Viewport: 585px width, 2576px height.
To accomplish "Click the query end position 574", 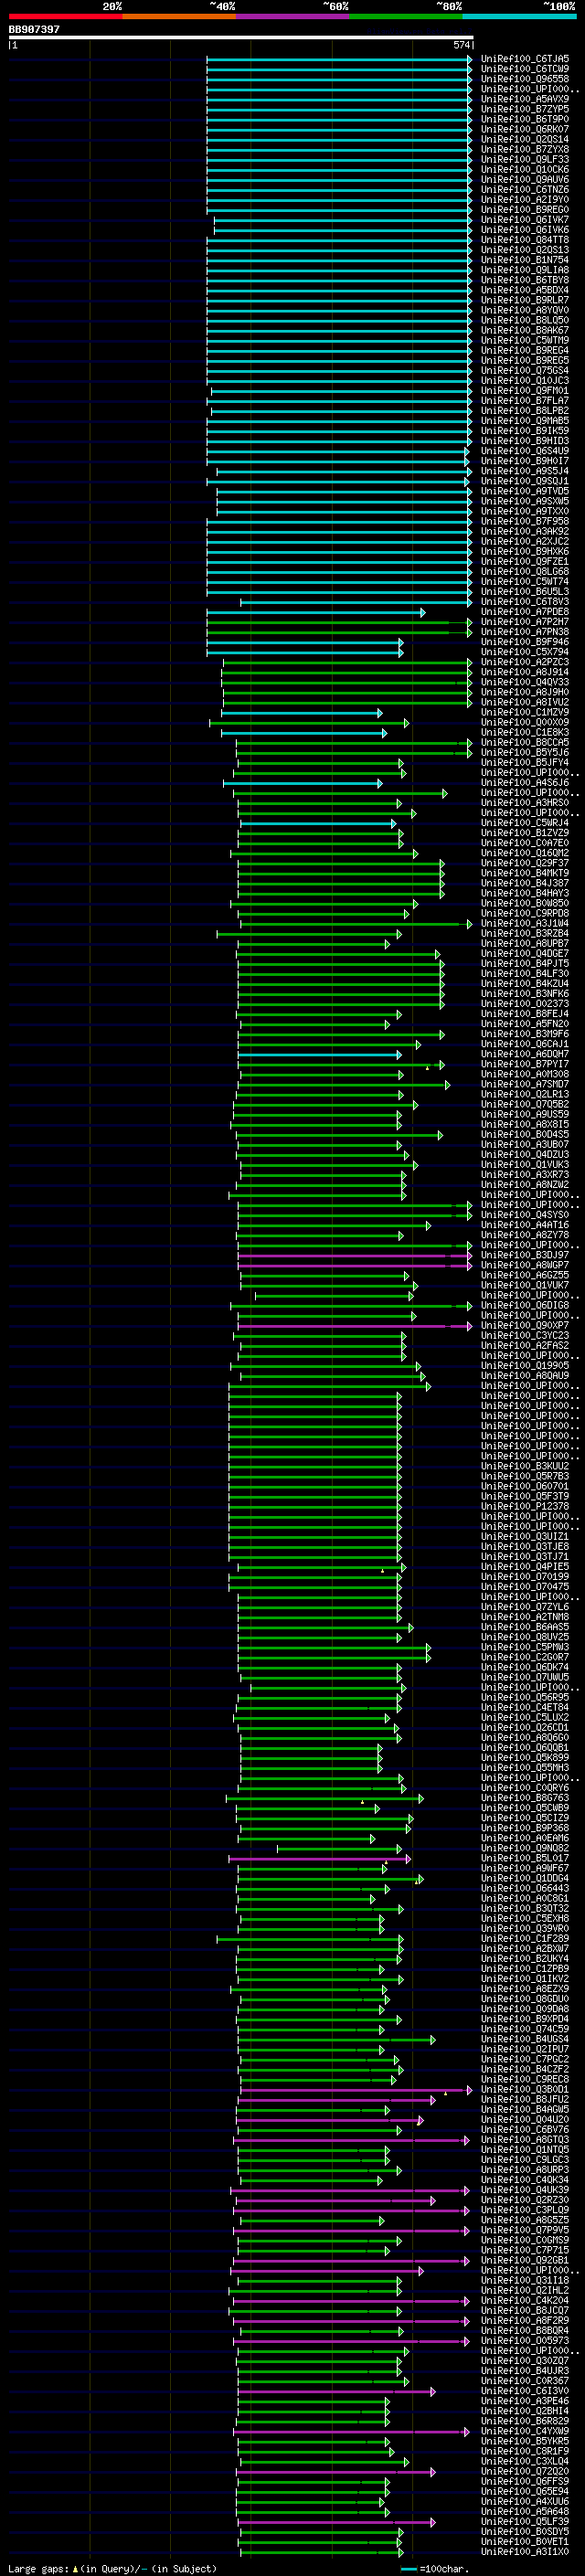I will 461,45.
